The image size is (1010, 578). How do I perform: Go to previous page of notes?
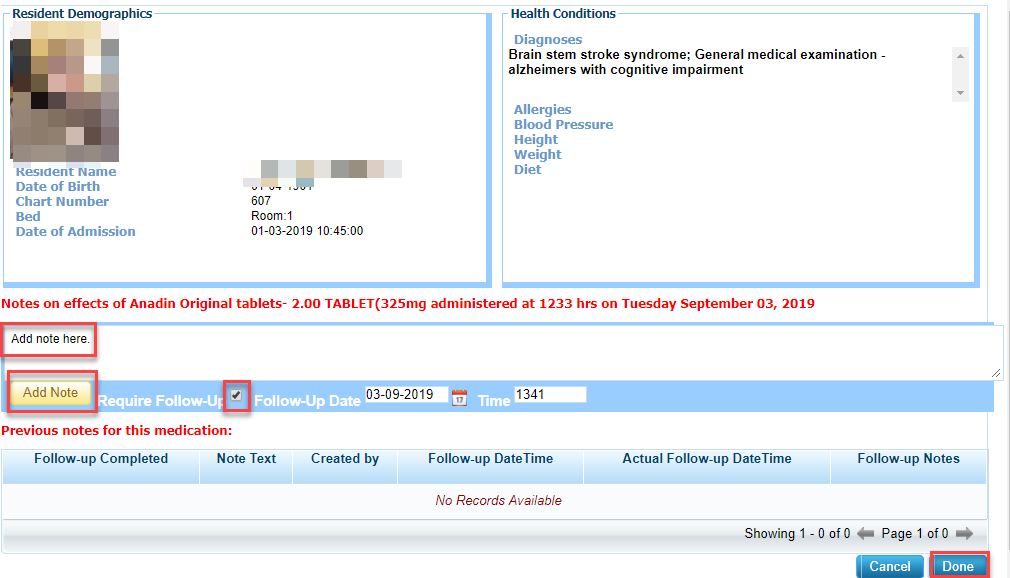pos(866,534)
